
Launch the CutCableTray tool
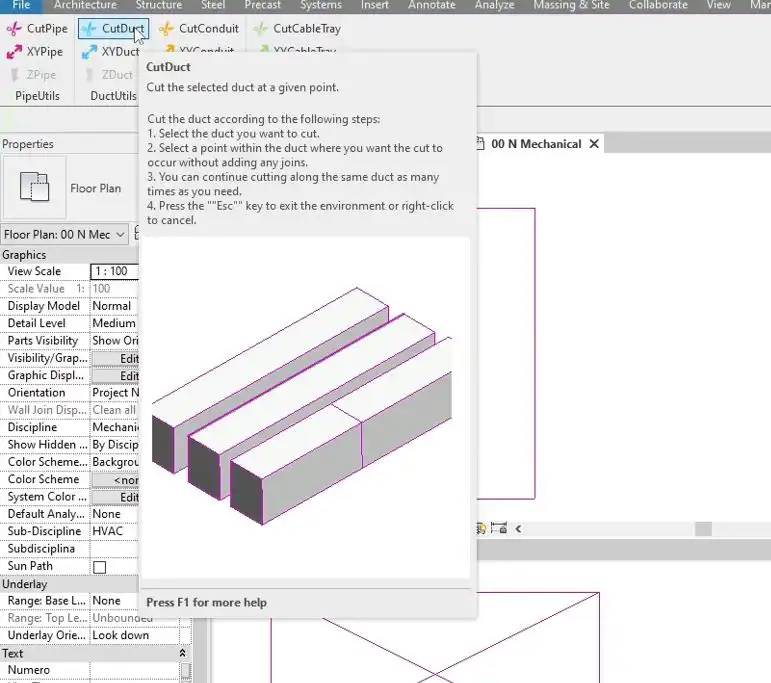click(x=297, y=29)
